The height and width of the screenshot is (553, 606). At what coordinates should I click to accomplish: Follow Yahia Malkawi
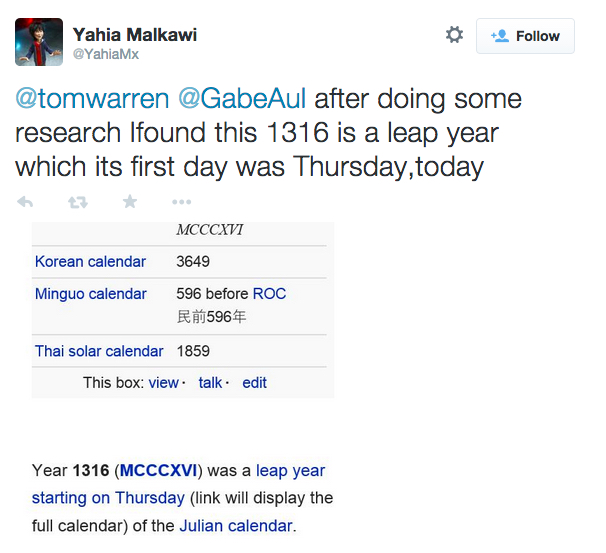click(x=525, y=36)
